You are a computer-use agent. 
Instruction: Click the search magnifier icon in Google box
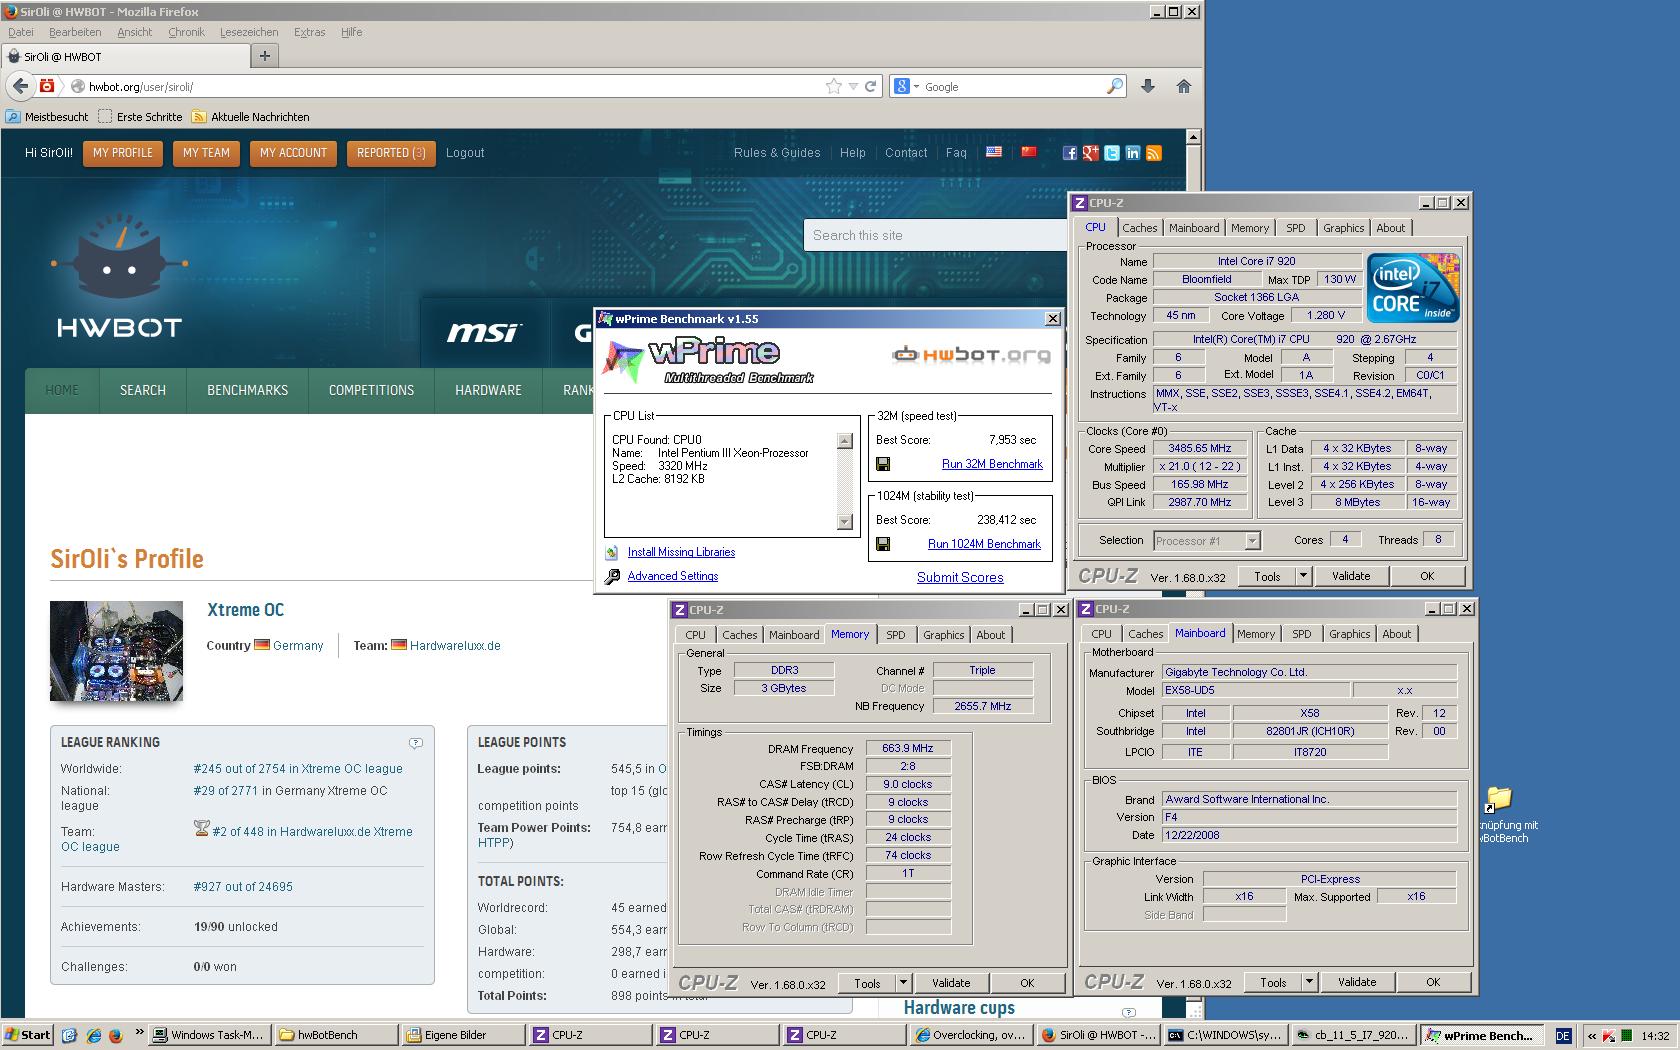[1114, 86]
